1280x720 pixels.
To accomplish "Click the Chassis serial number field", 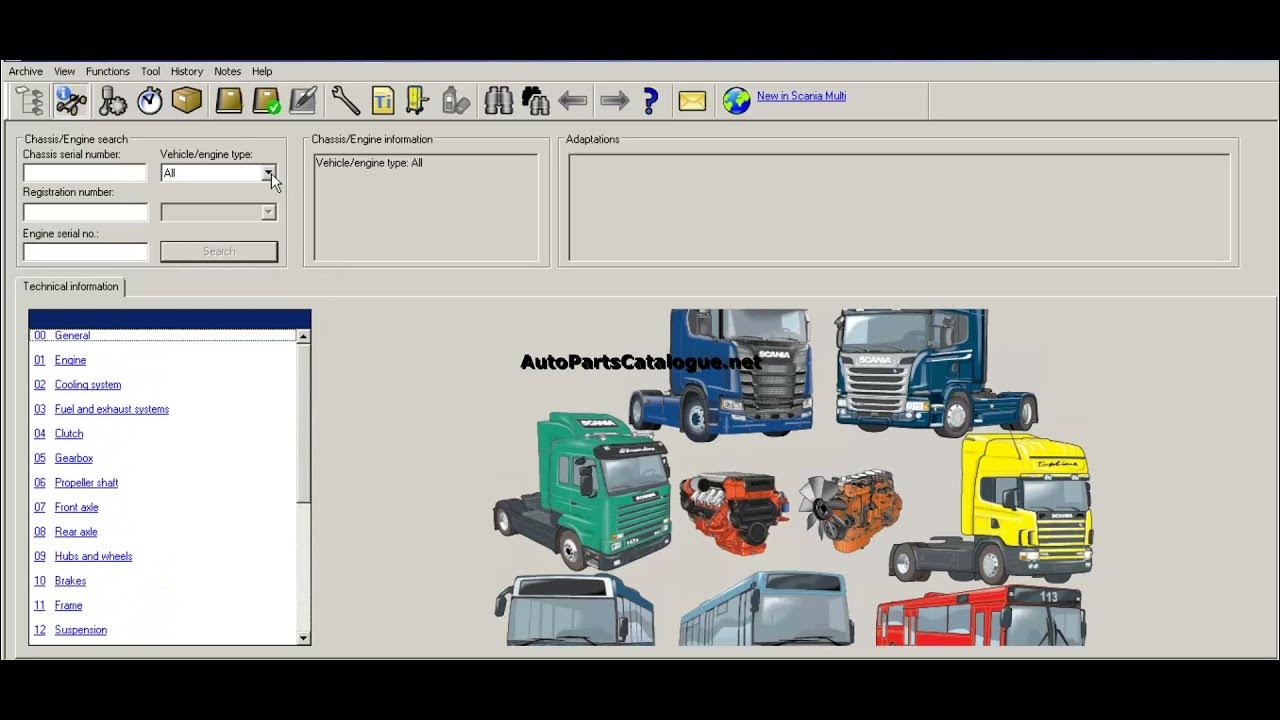I will (x=85, y=173).
